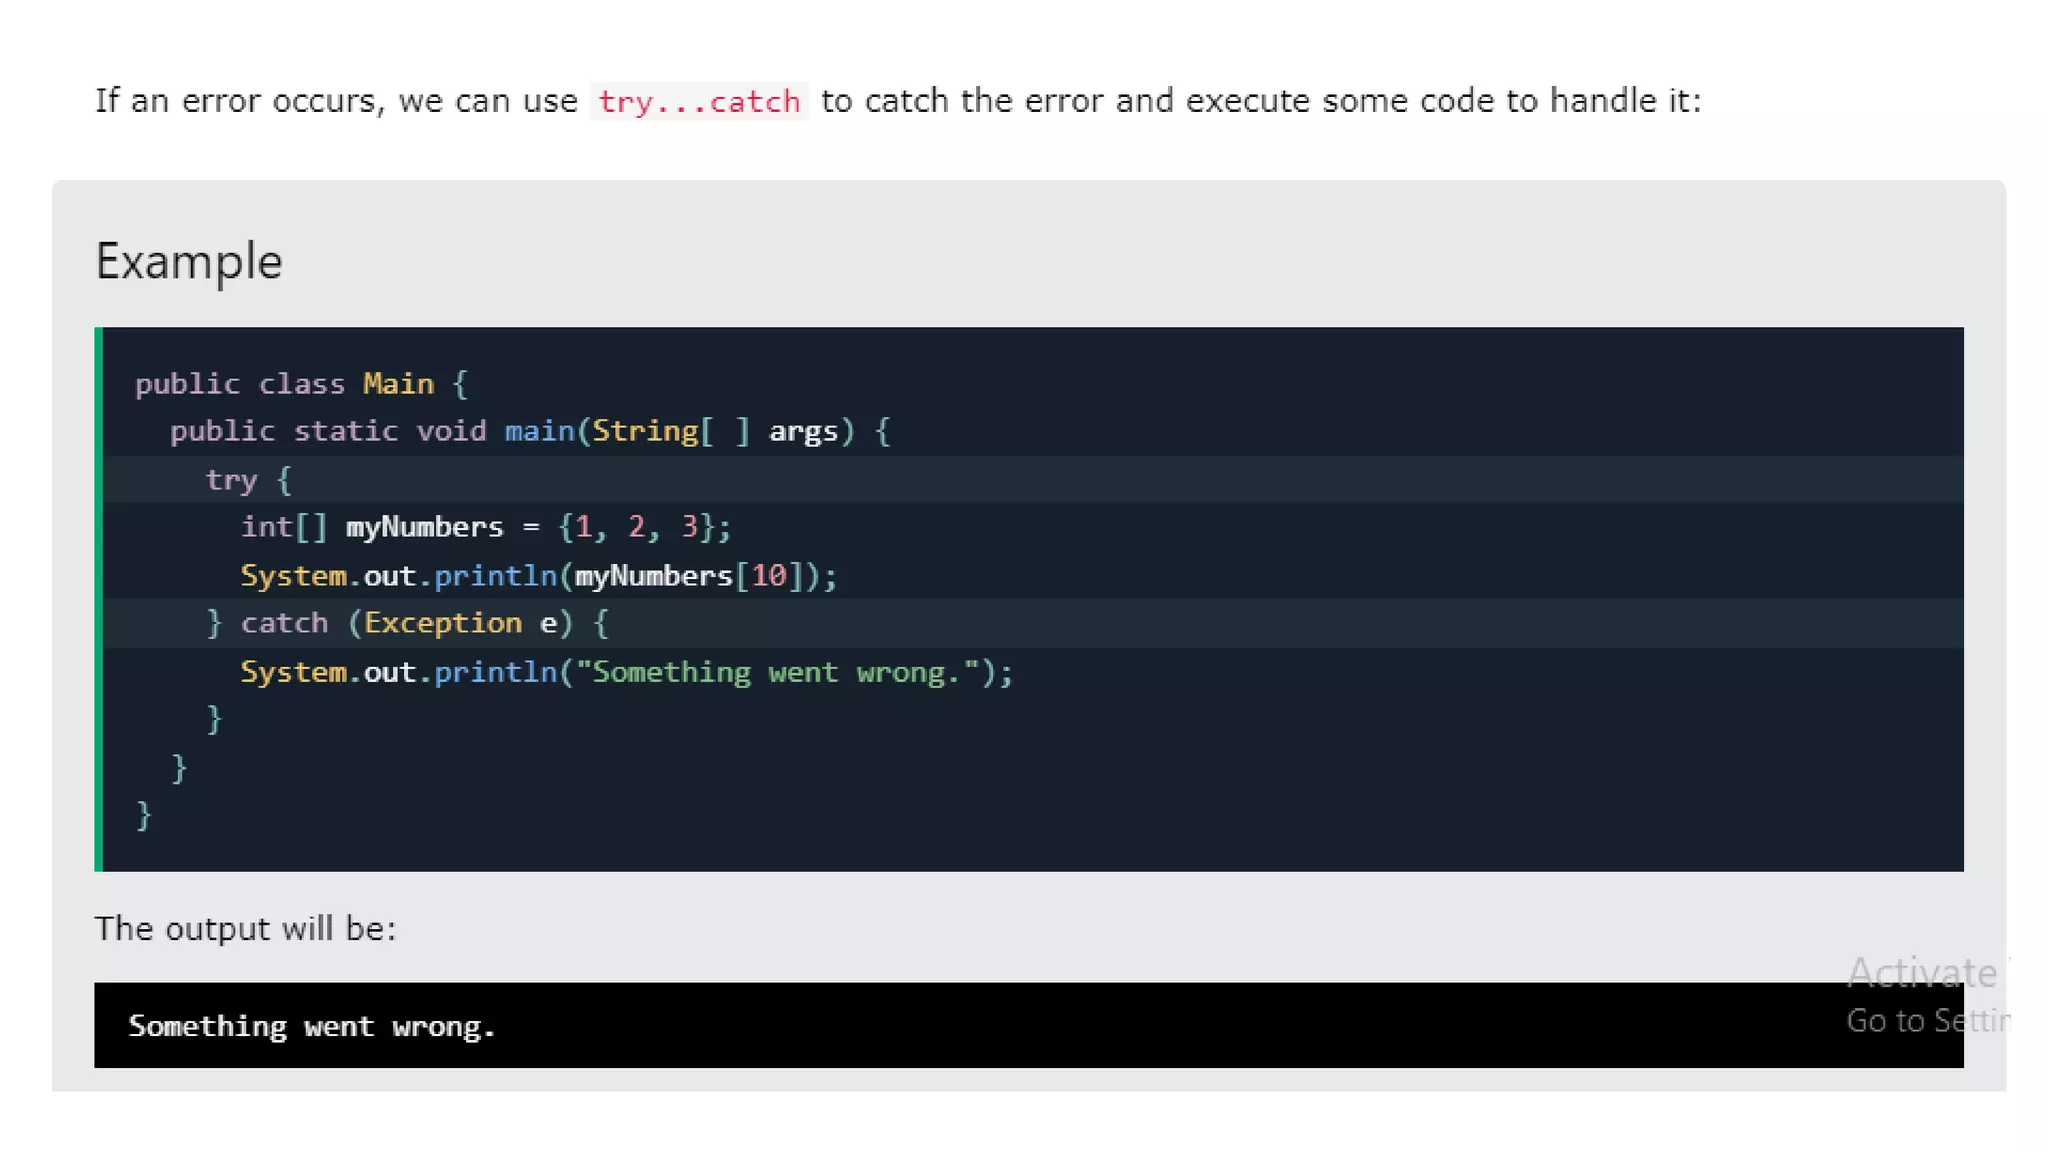This screenshot has height=1152, width=2048.
Task: Click the 'Activate' watermark text
Action: tap(1921, 972)
